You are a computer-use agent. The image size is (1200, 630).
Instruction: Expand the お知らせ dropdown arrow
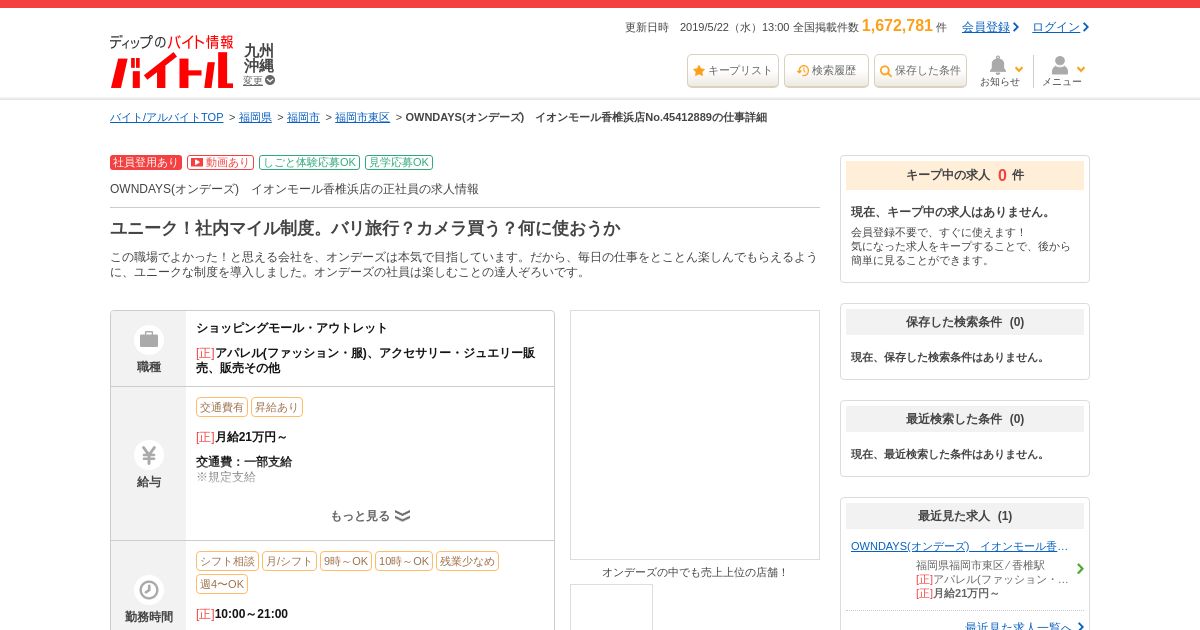pos(1019,69)
